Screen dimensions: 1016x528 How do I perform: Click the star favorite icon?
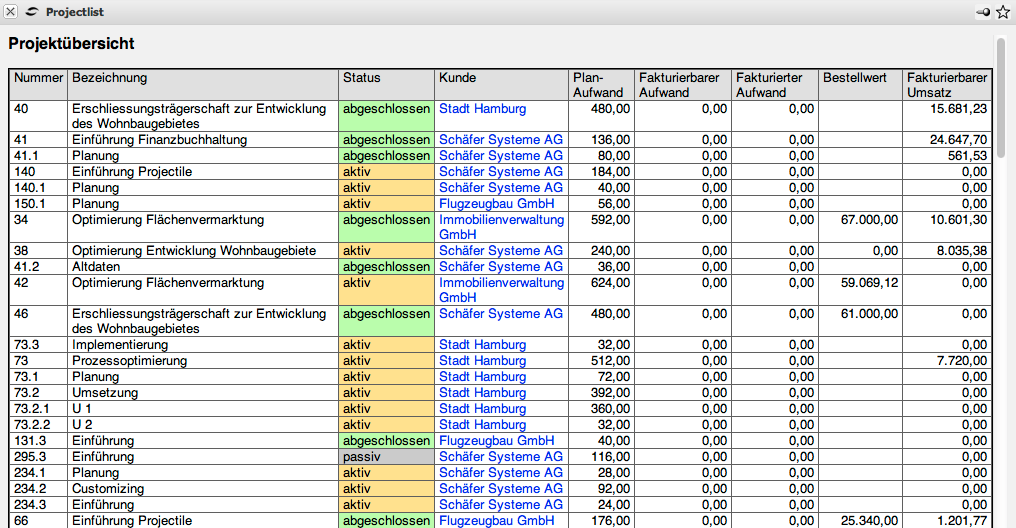[x=1003, y=12]
